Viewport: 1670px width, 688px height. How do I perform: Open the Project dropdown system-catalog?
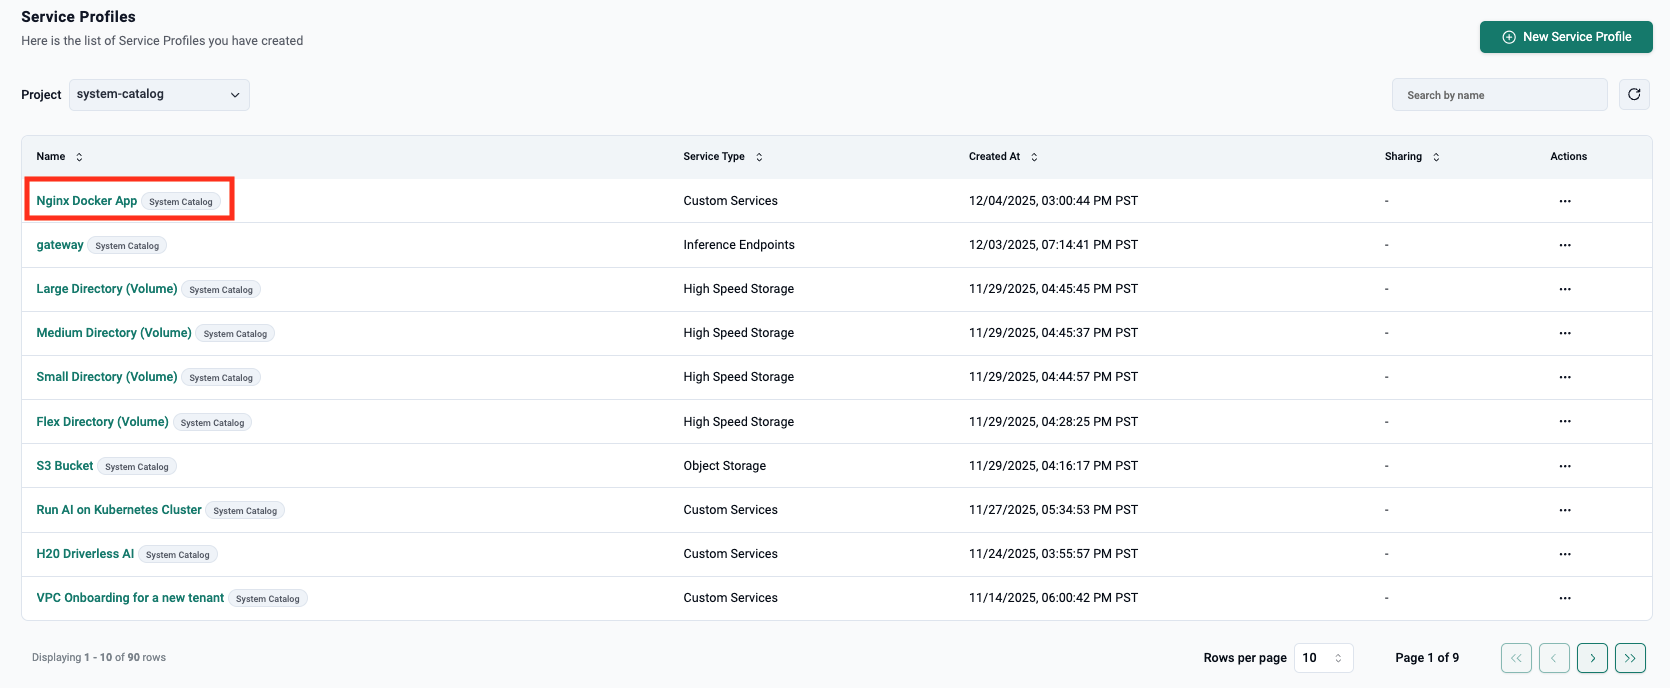tap(159, 95)
